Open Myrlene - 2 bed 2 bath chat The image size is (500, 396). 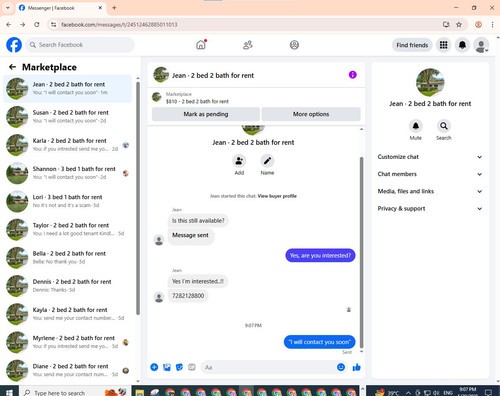68,342
